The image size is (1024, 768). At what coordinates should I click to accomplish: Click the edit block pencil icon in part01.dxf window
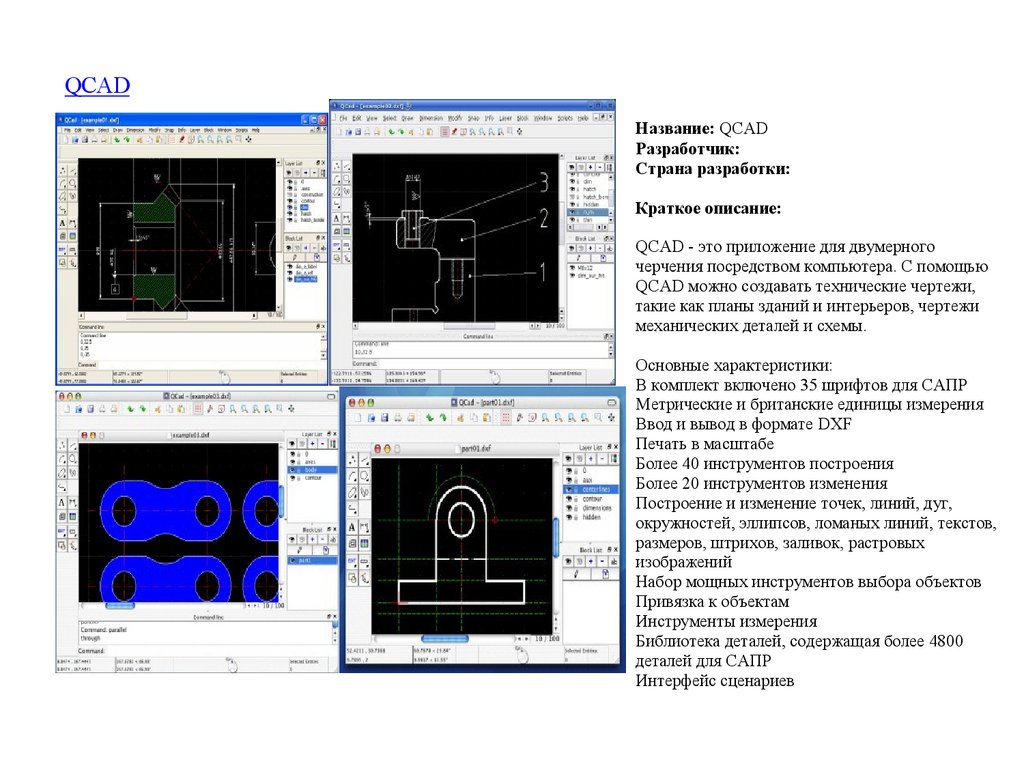coord(576,574)
